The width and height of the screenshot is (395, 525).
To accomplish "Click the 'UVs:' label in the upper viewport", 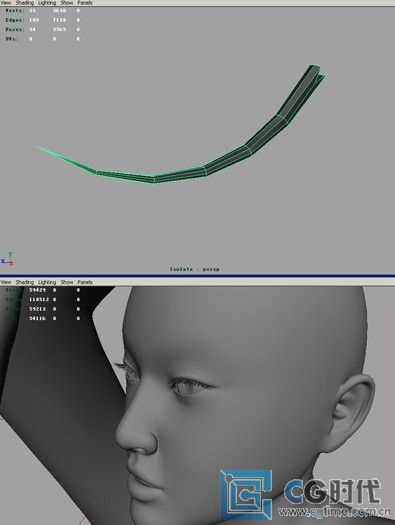I will pyautogui.click(x=11, y=39).
